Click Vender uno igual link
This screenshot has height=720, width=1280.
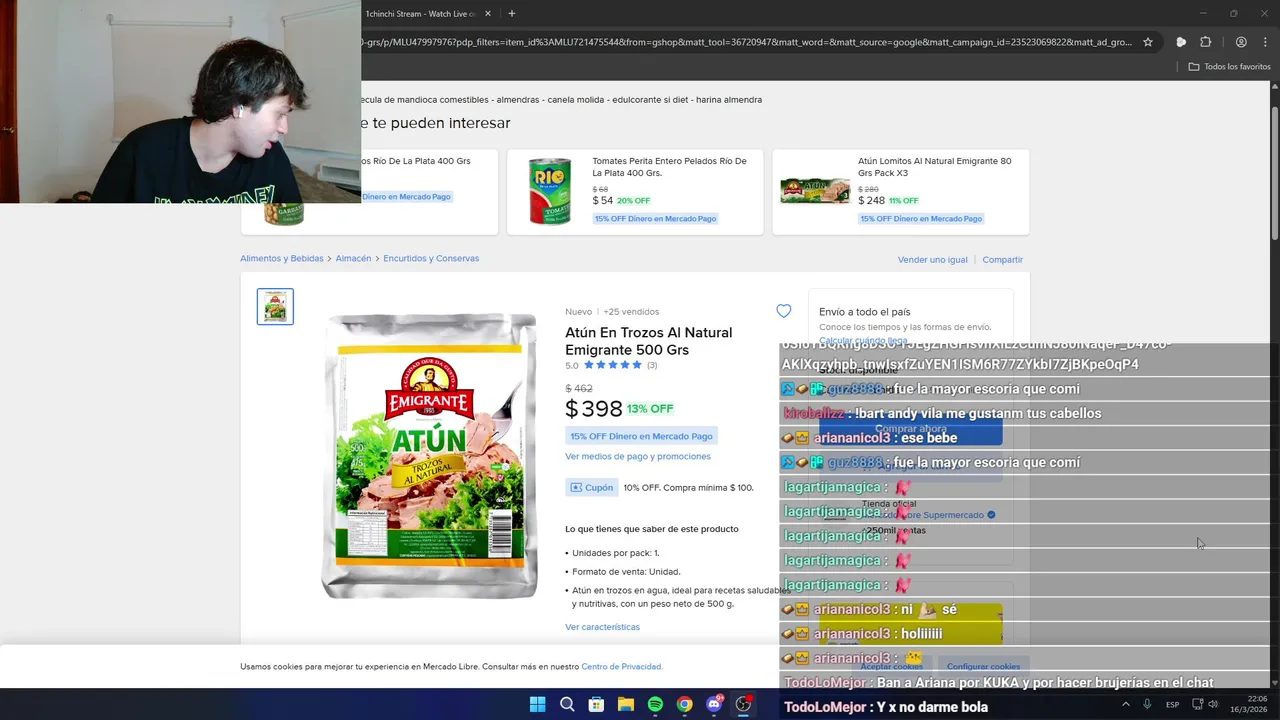pos(933,259)
